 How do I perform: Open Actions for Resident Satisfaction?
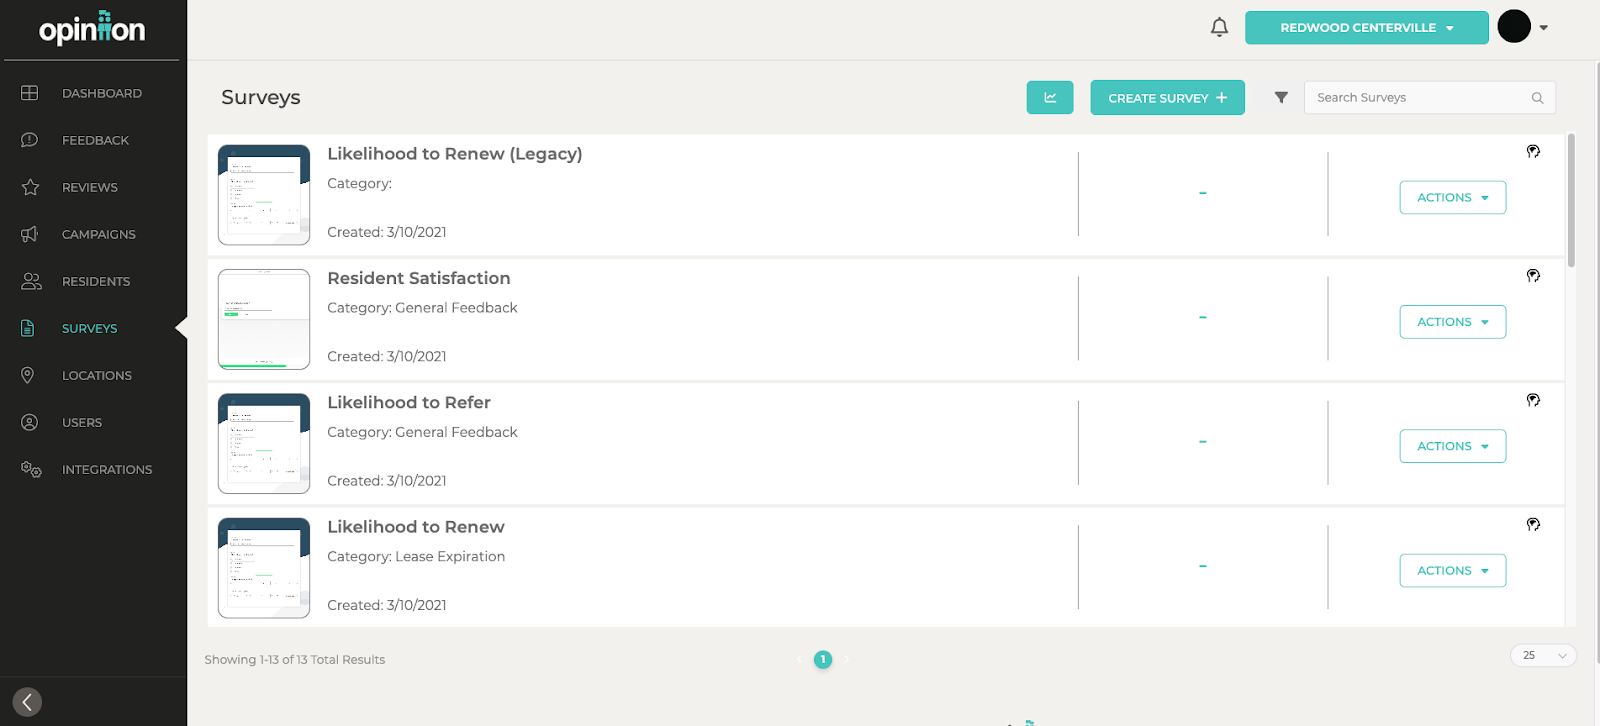(x=1452, y=322)
